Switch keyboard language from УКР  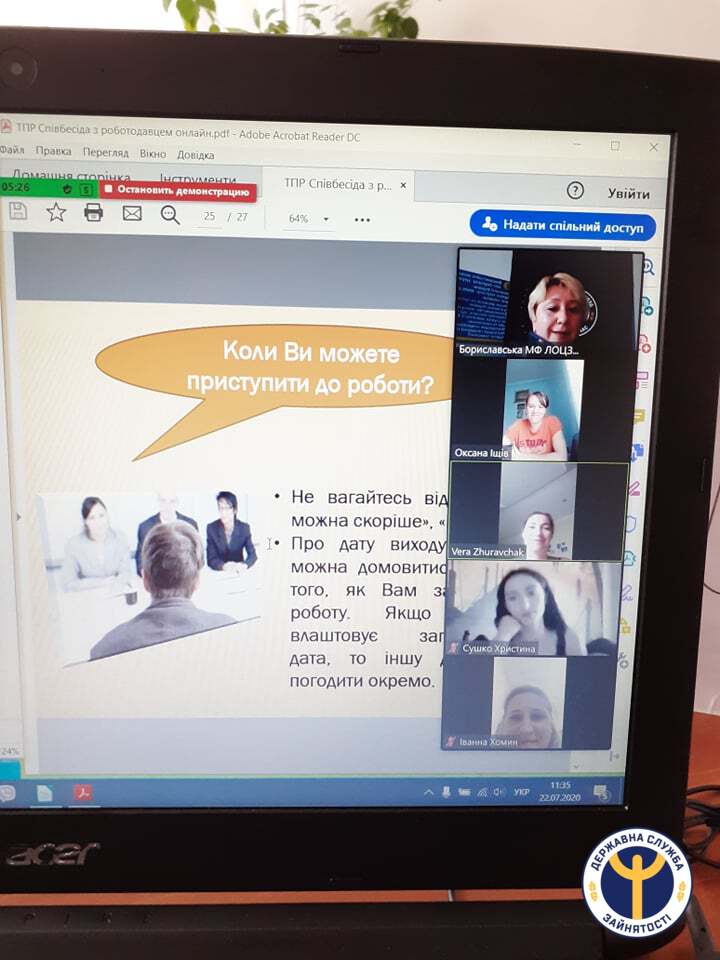(521, 792)
